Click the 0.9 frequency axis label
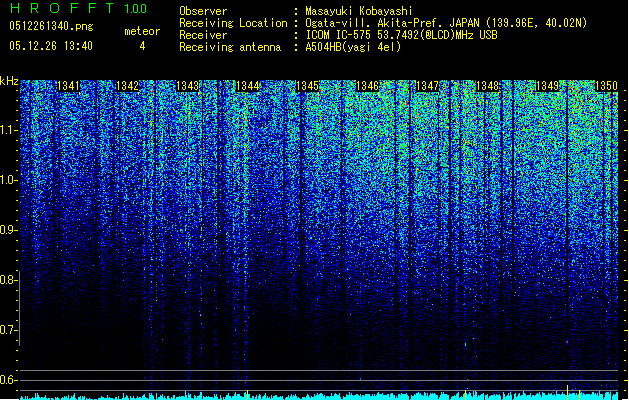629x400 pixels. coord(8,230)
